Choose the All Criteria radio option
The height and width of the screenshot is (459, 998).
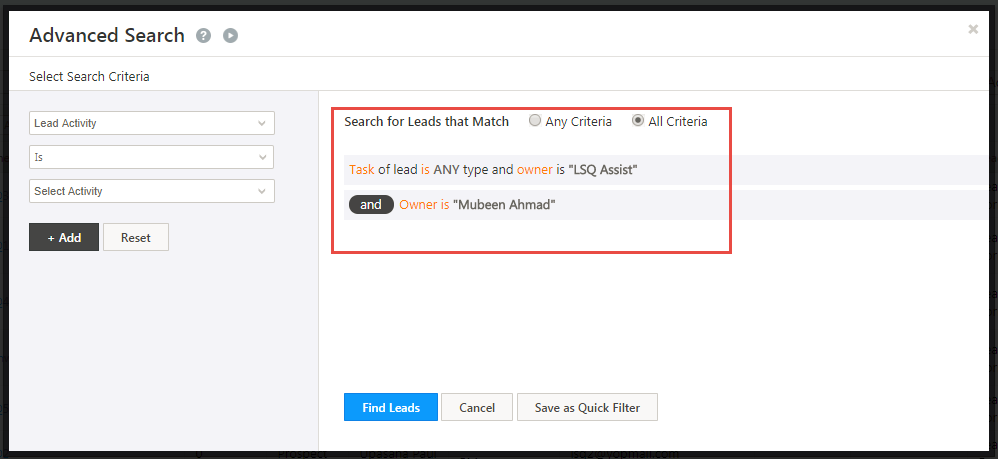638,121
